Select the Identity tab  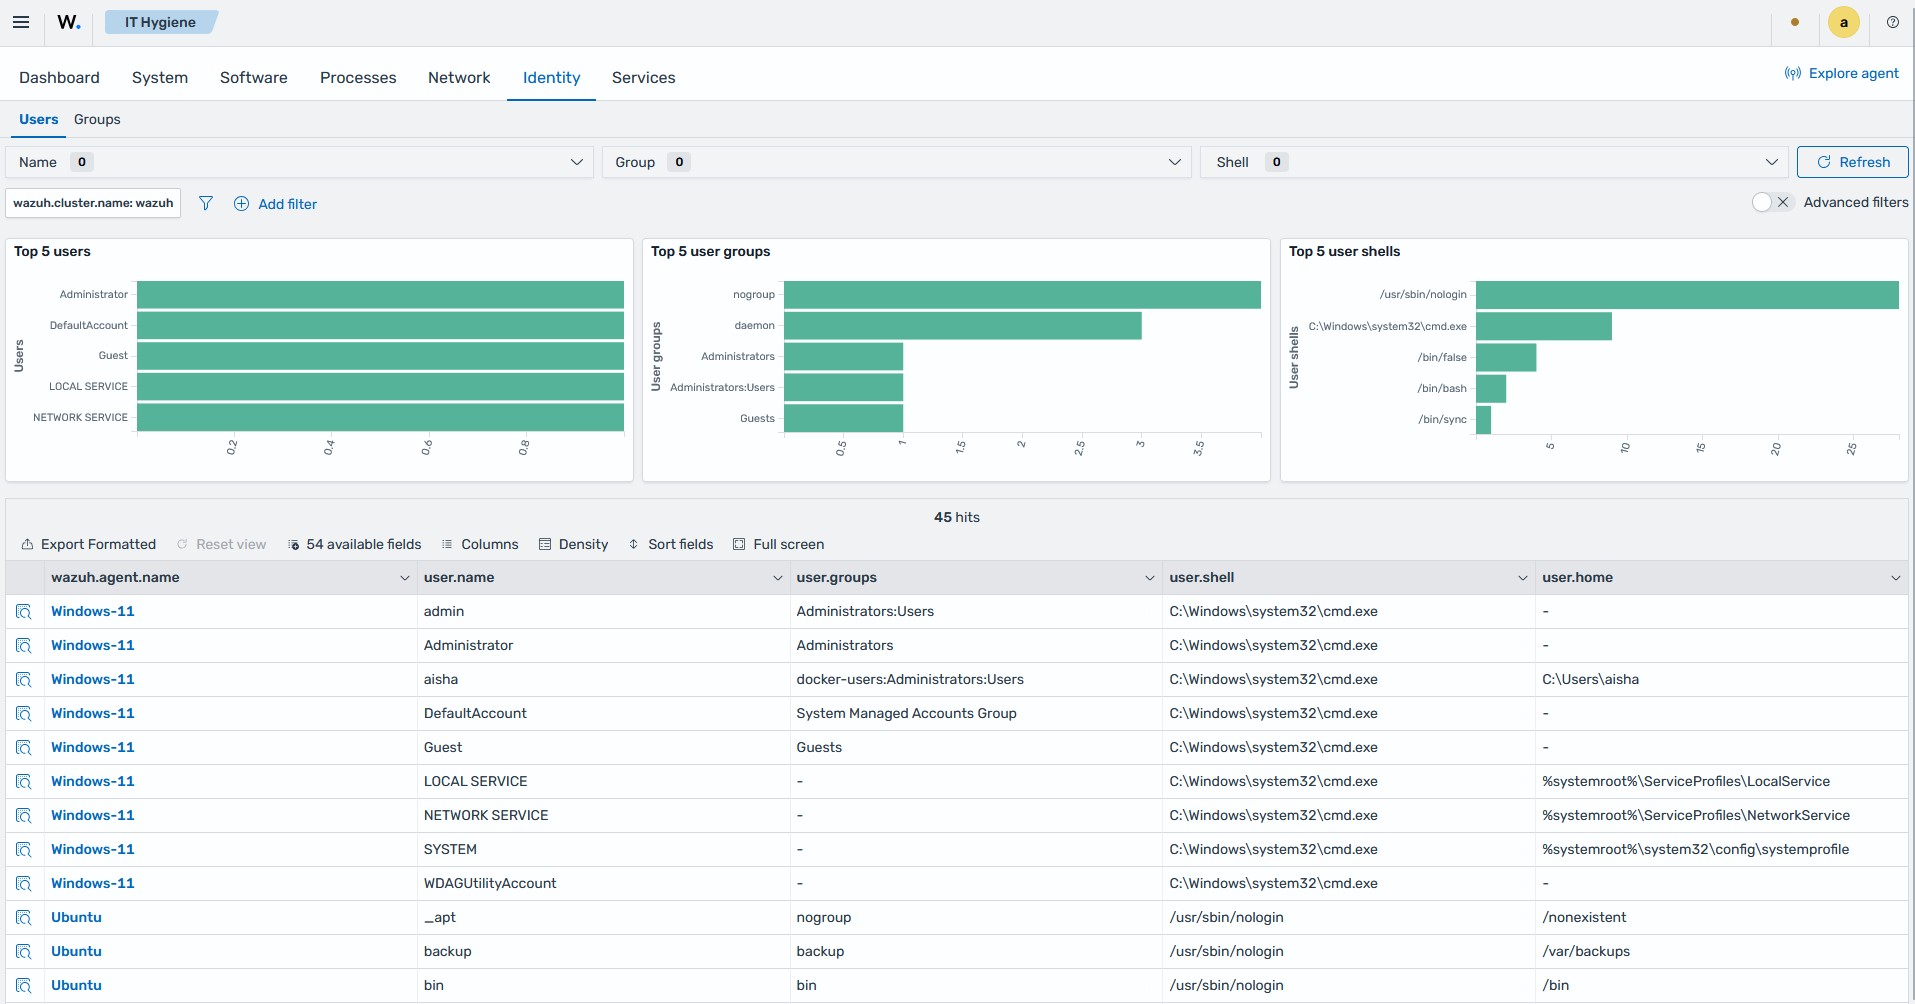coord(551,78)
